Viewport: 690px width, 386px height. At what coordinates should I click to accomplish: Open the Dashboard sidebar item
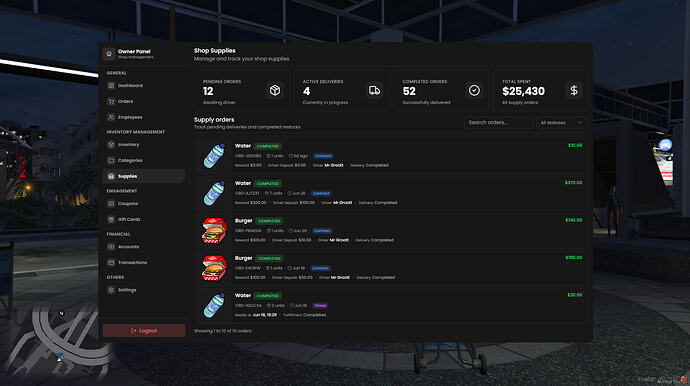click(144, 85)
